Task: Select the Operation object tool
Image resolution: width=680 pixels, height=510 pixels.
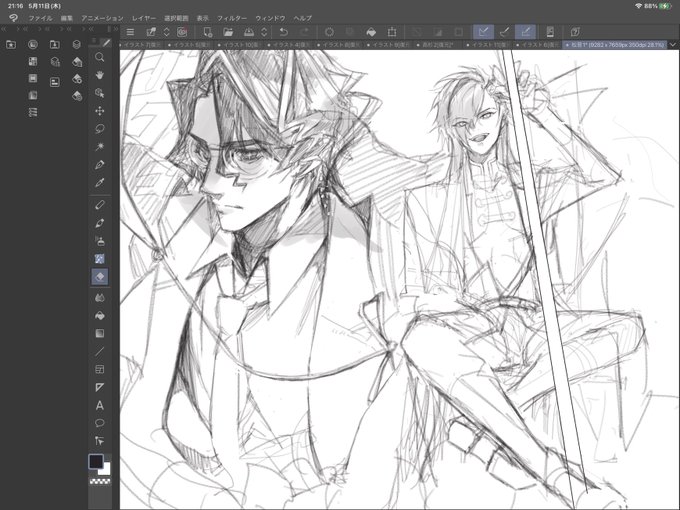Action: tap(100, 93)
